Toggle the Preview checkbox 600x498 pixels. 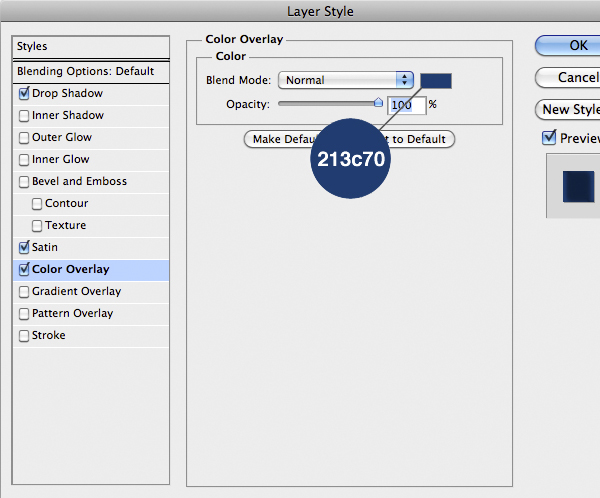tap(548, 138)
